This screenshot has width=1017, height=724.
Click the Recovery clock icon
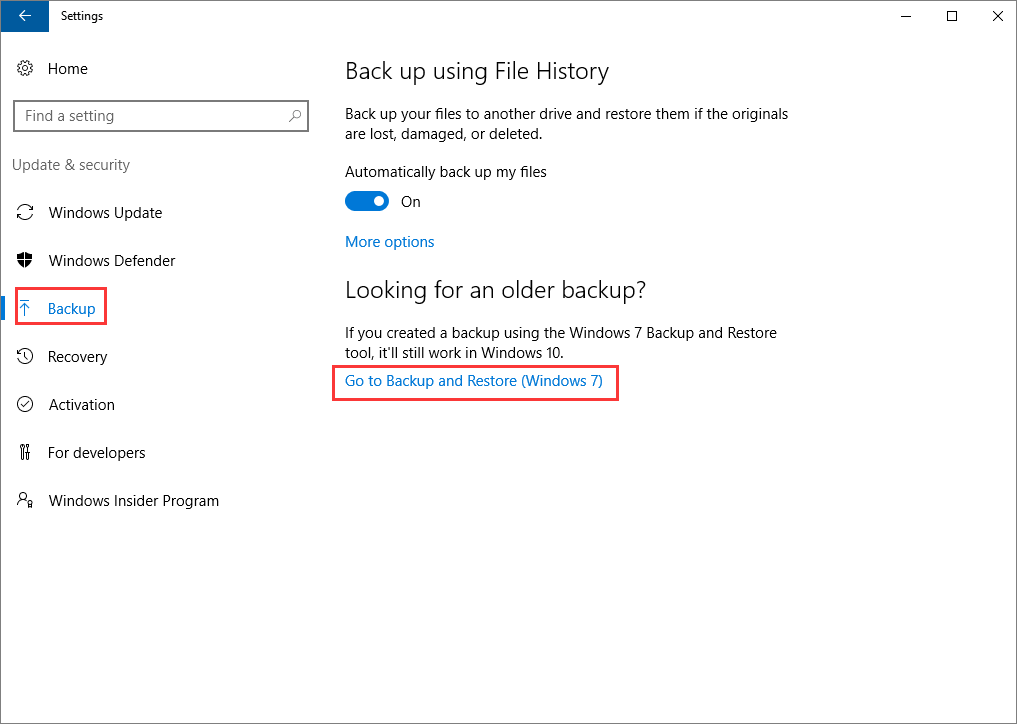(x=25, y=356)
